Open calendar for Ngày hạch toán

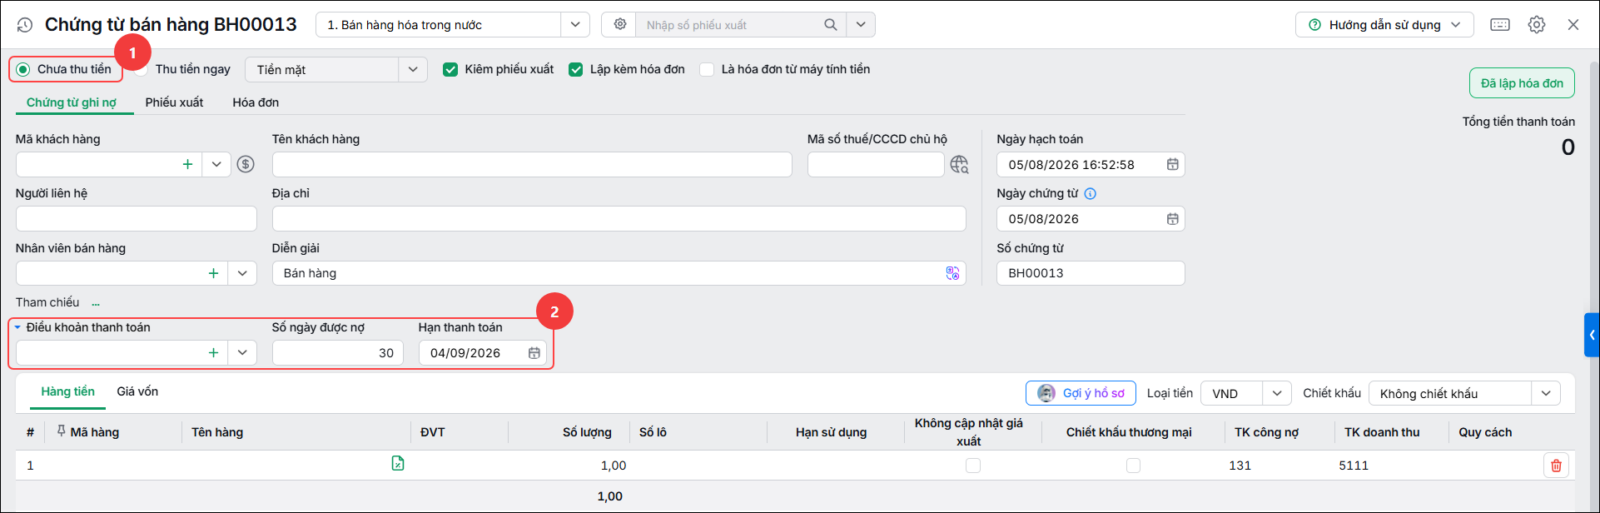point(1172,164)
